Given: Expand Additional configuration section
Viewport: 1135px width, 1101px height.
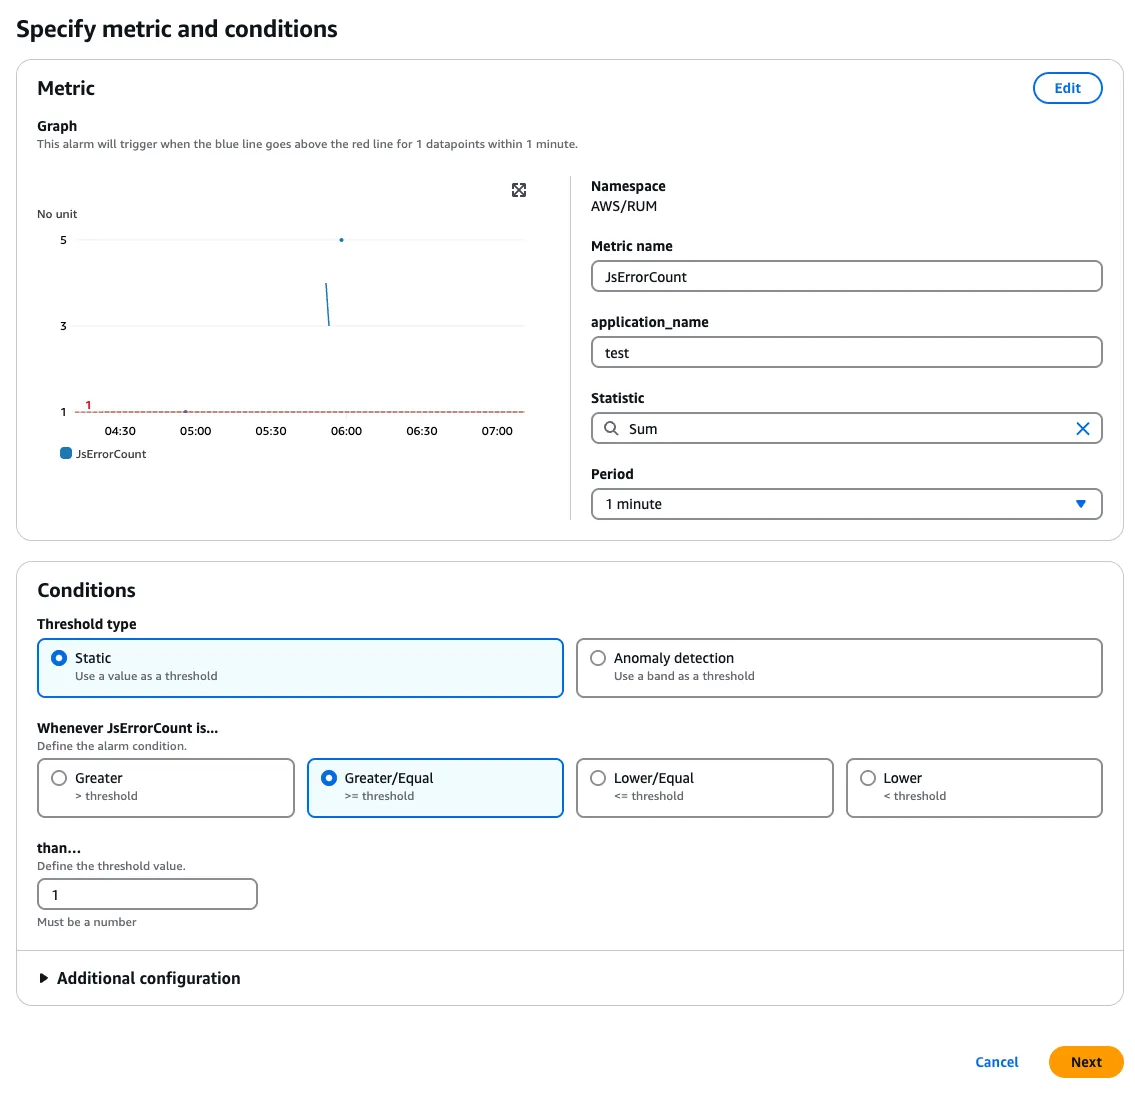Looking at the screenshot, I should [44, 978].
